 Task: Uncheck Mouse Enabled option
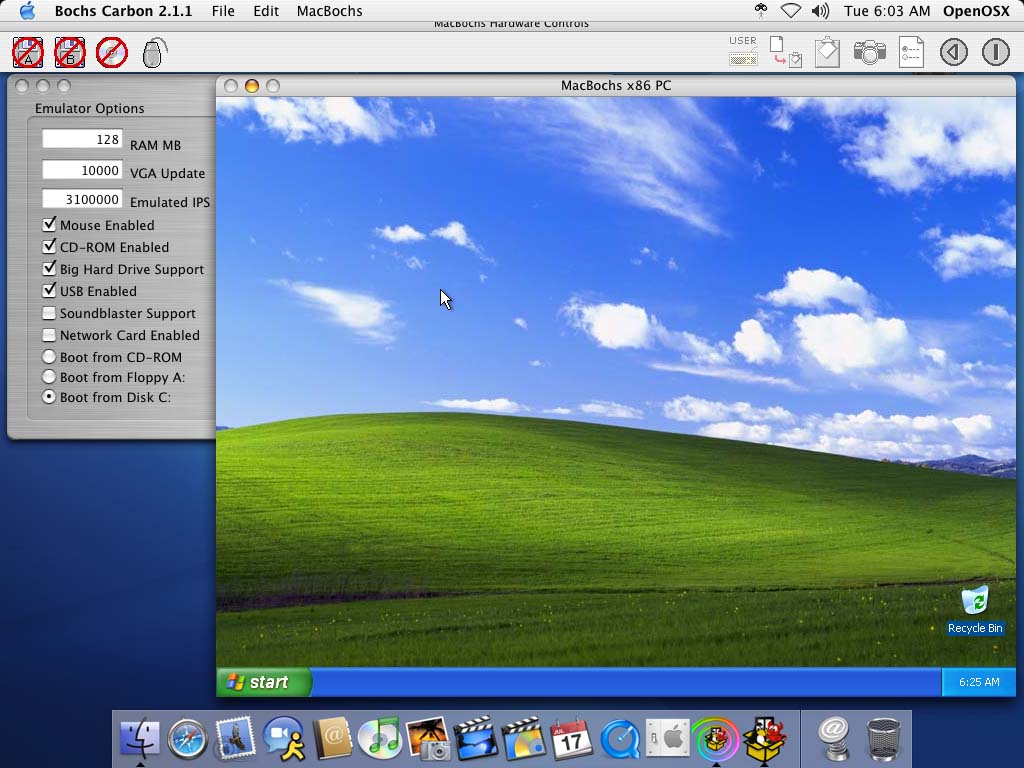49,225
